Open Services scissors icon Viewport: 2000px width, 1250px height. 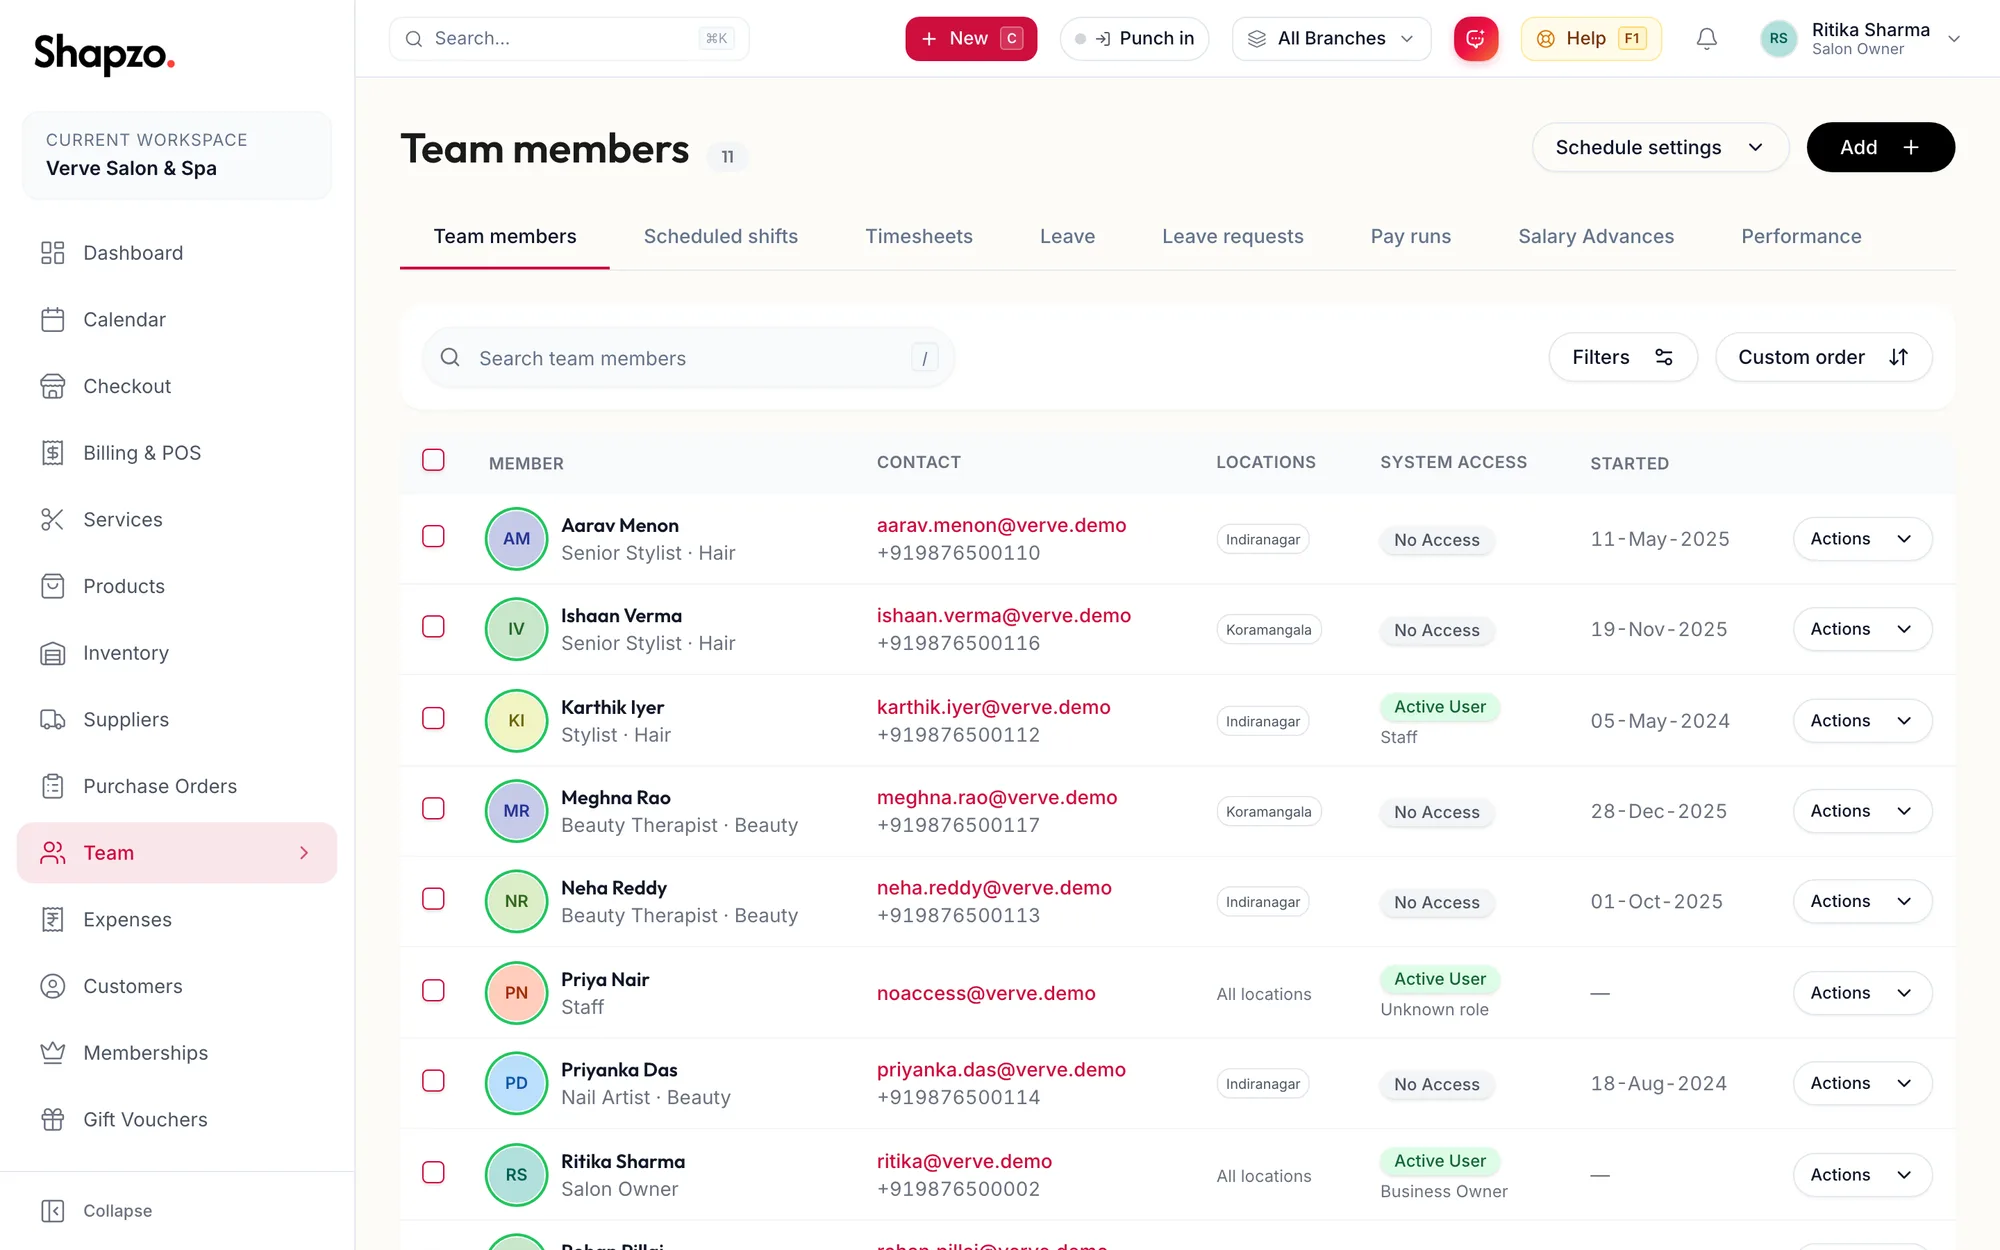pyautogui.click(x=53, y=520)
